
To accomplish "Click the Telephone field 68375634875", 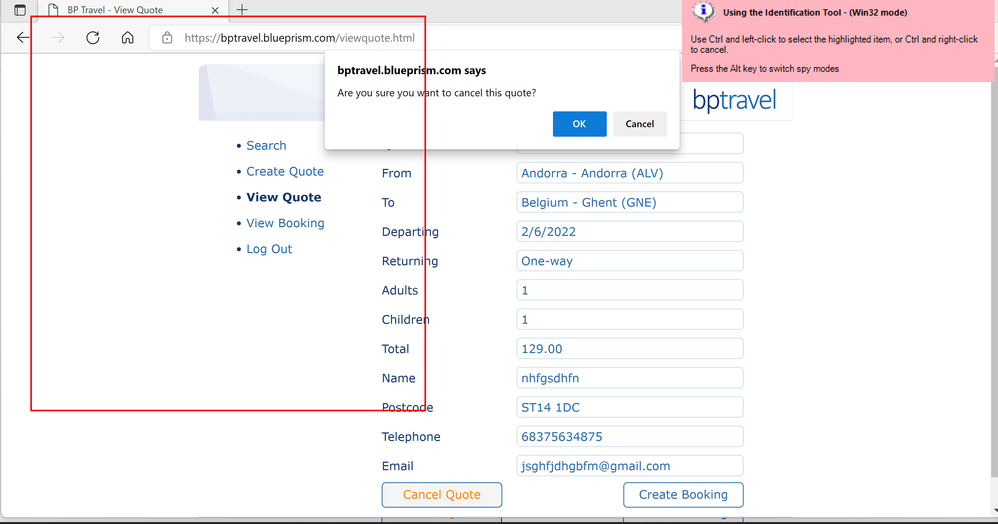I will point(629,437).
